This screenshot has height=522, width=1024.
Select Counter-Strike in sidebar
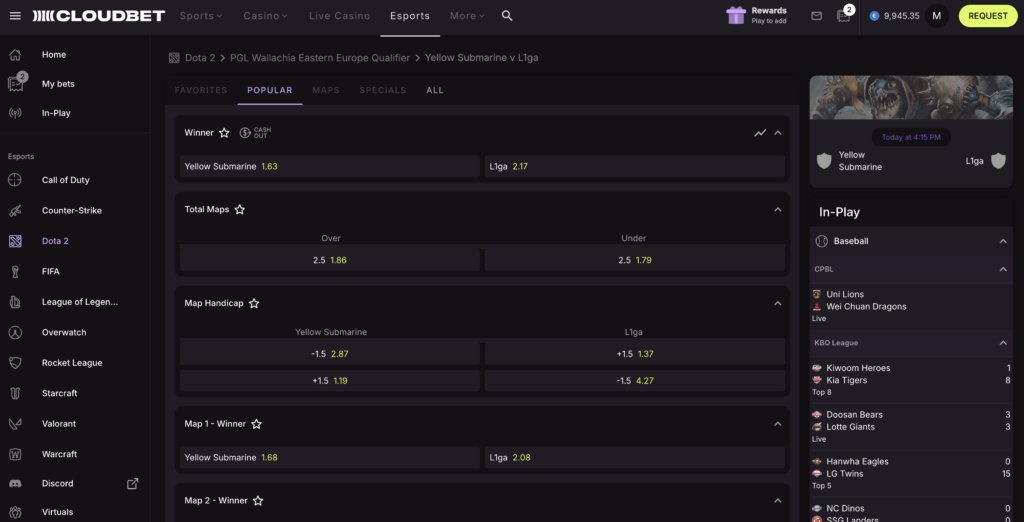[74, 210]
